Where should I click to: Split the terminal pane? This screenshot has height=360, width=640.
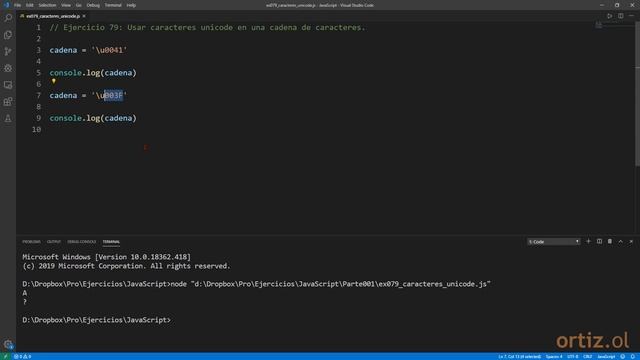pyautogui.click(x=599, y=241)
